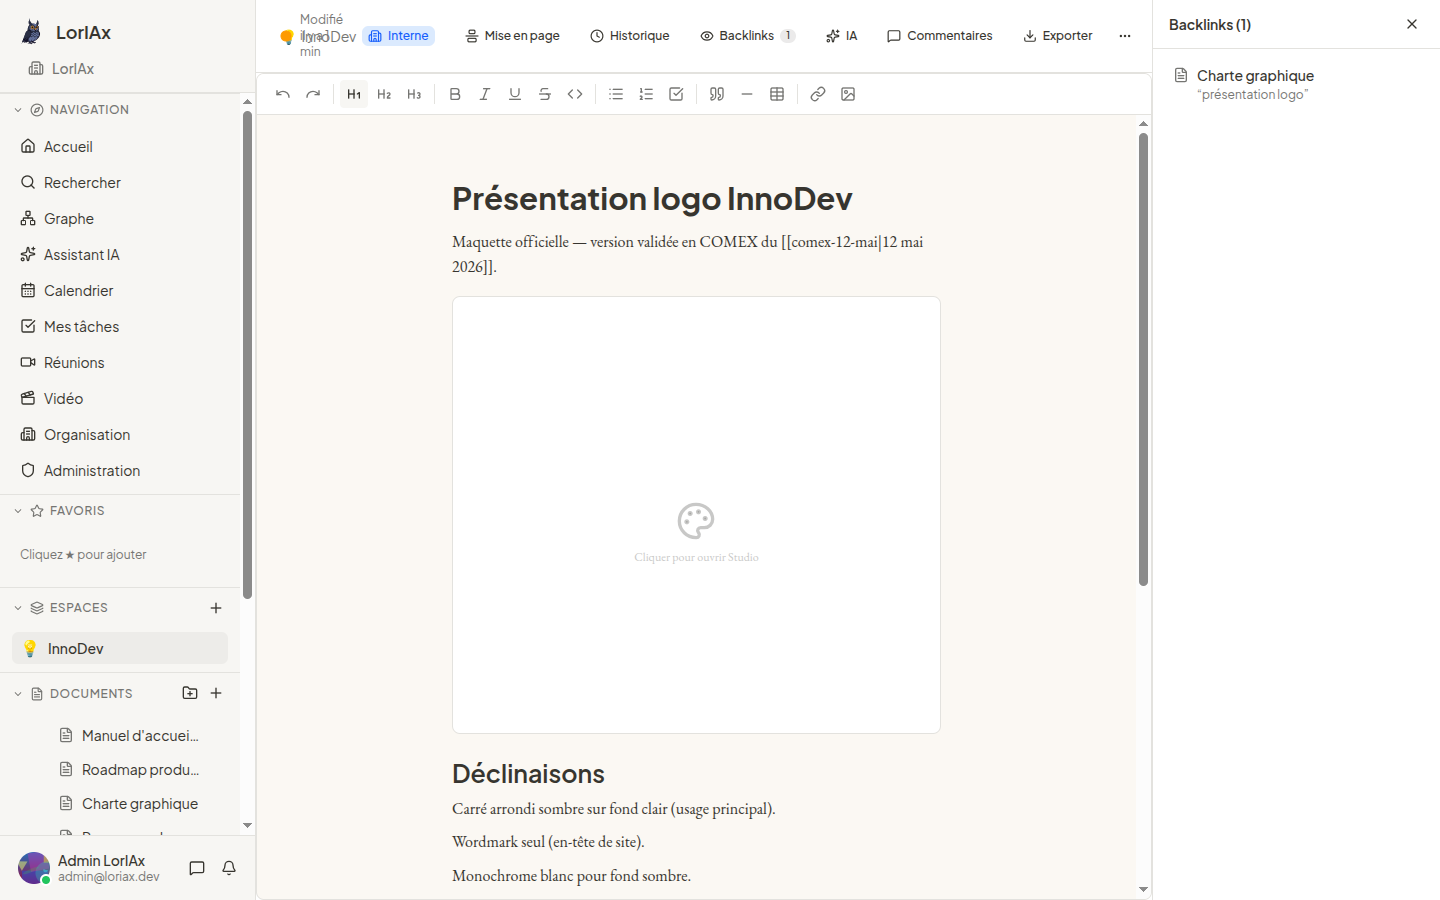Redo the last undone edit
Screen dimensions: 1440x900
point(313,94)
